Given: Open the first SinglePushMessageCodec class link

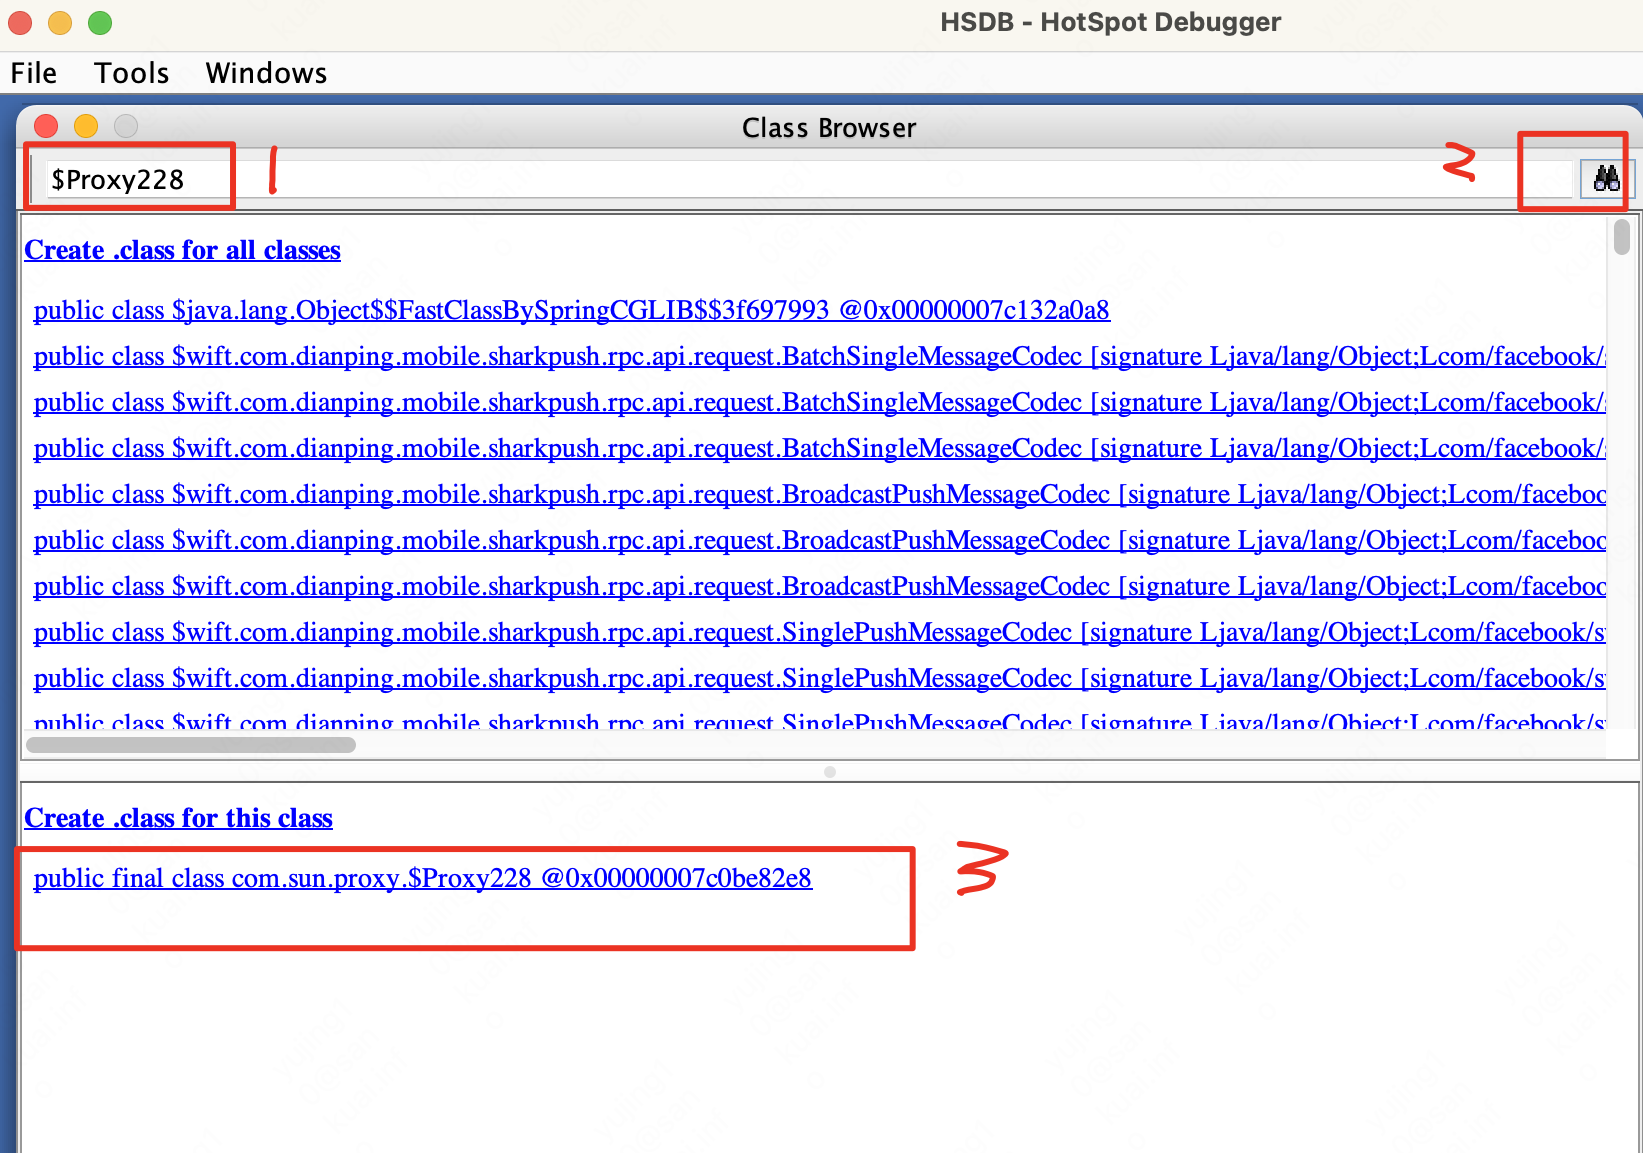Looking at the screenshot, I should tap(600, 632).
